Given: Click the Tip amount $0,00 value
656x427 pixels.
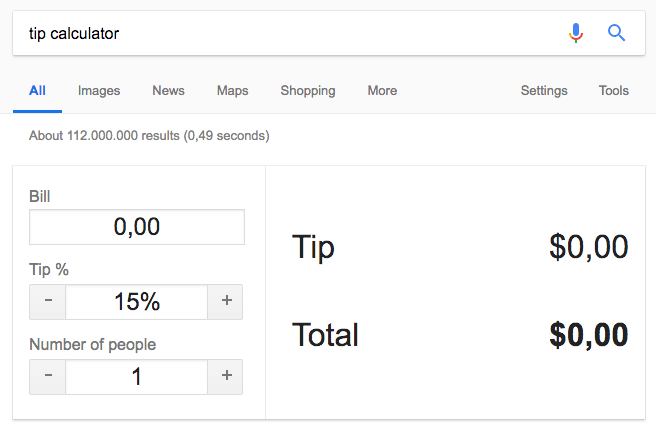Looking at the screenshot, I should (588, 247).
